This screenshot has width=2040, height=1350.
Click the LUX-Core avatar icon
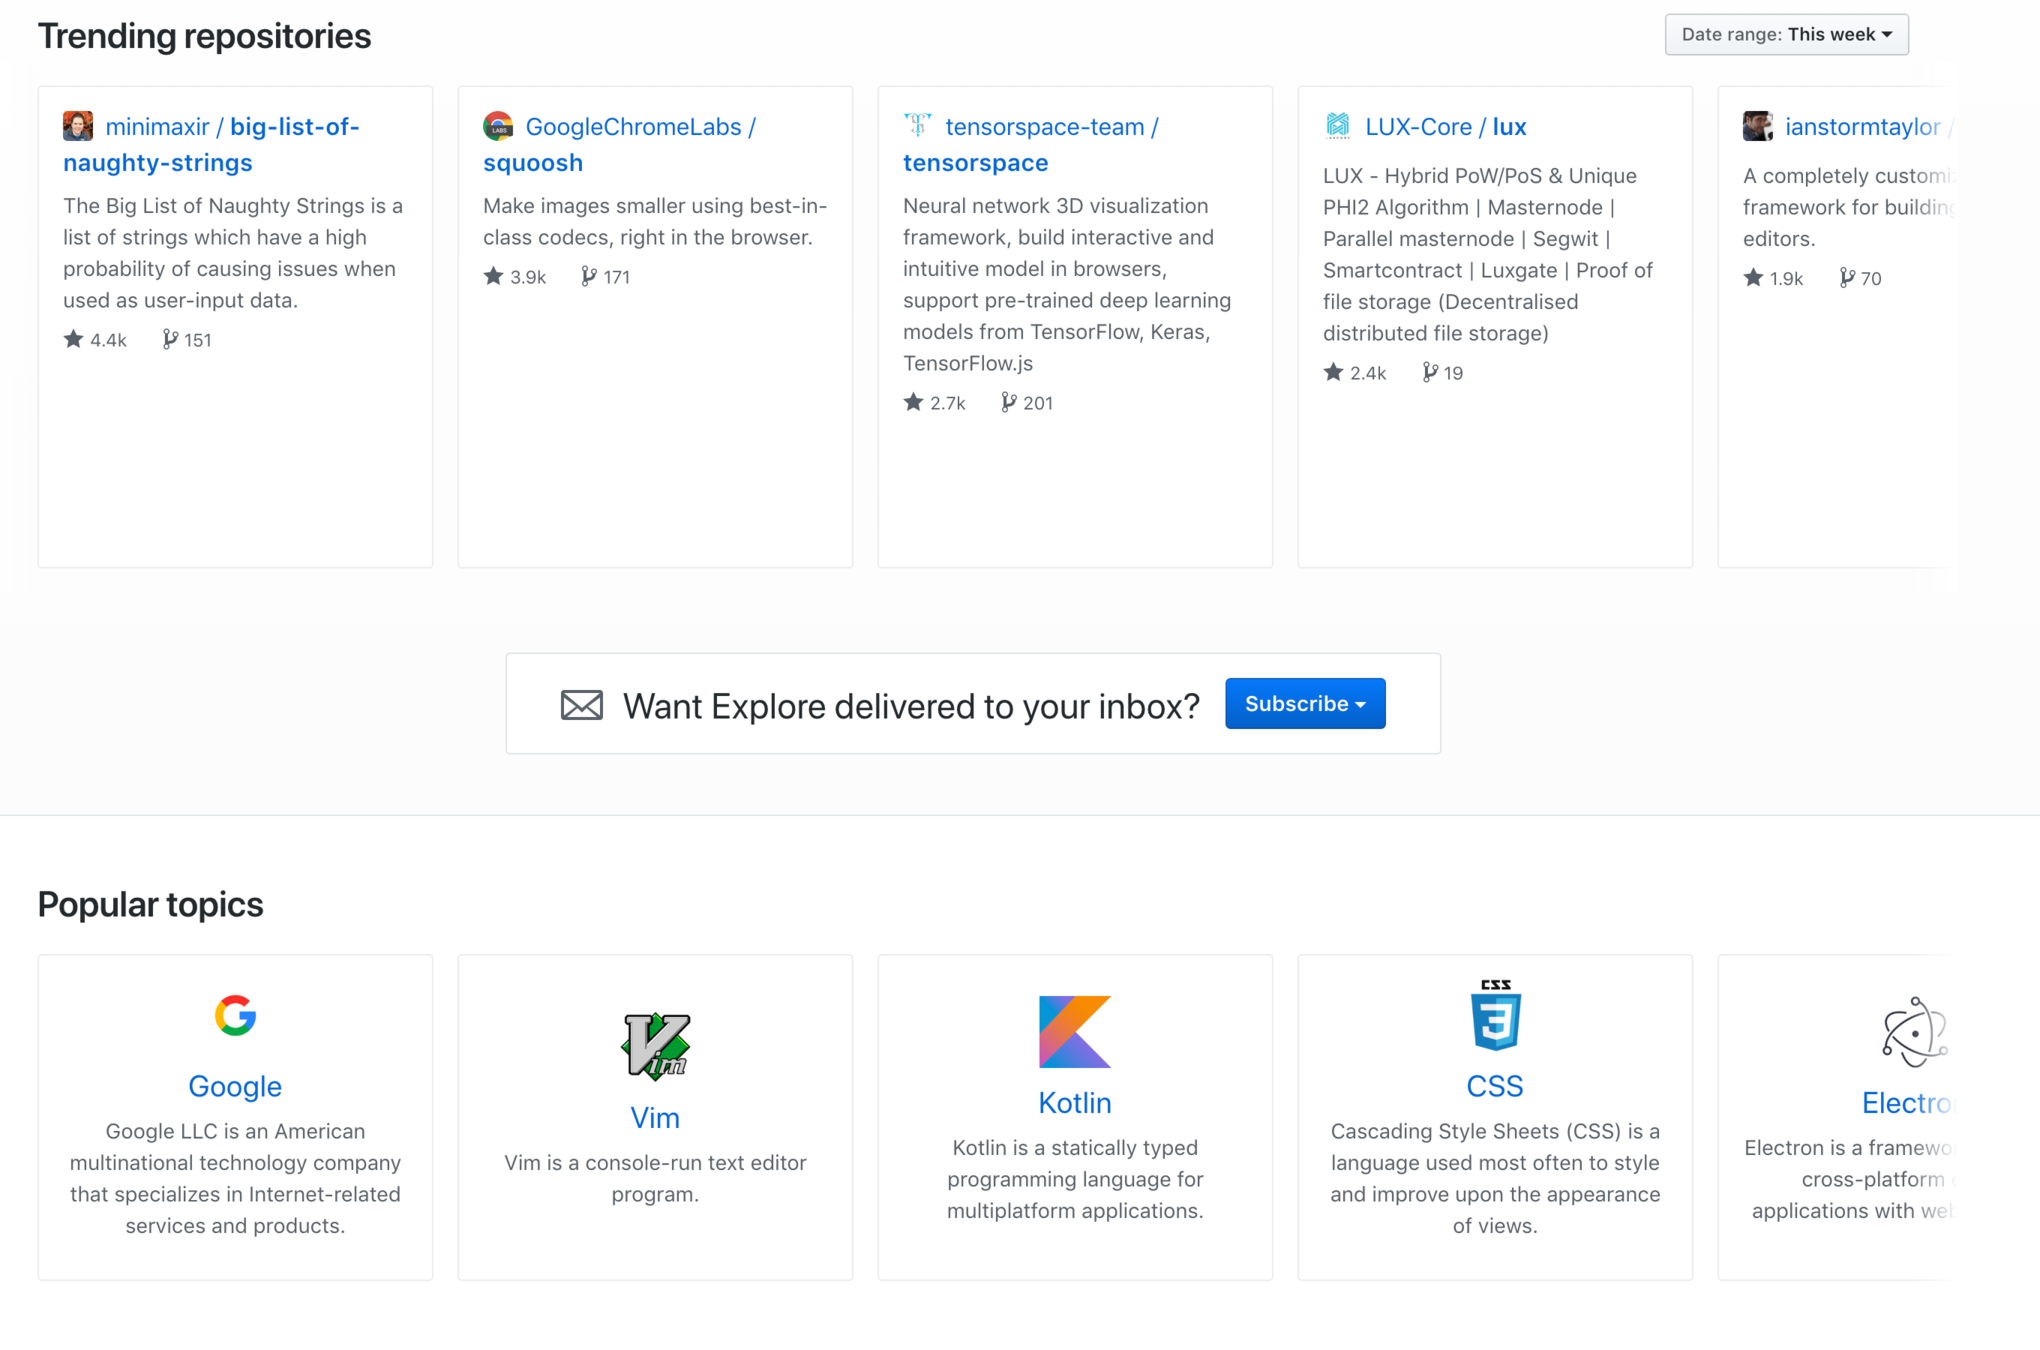1338,126
